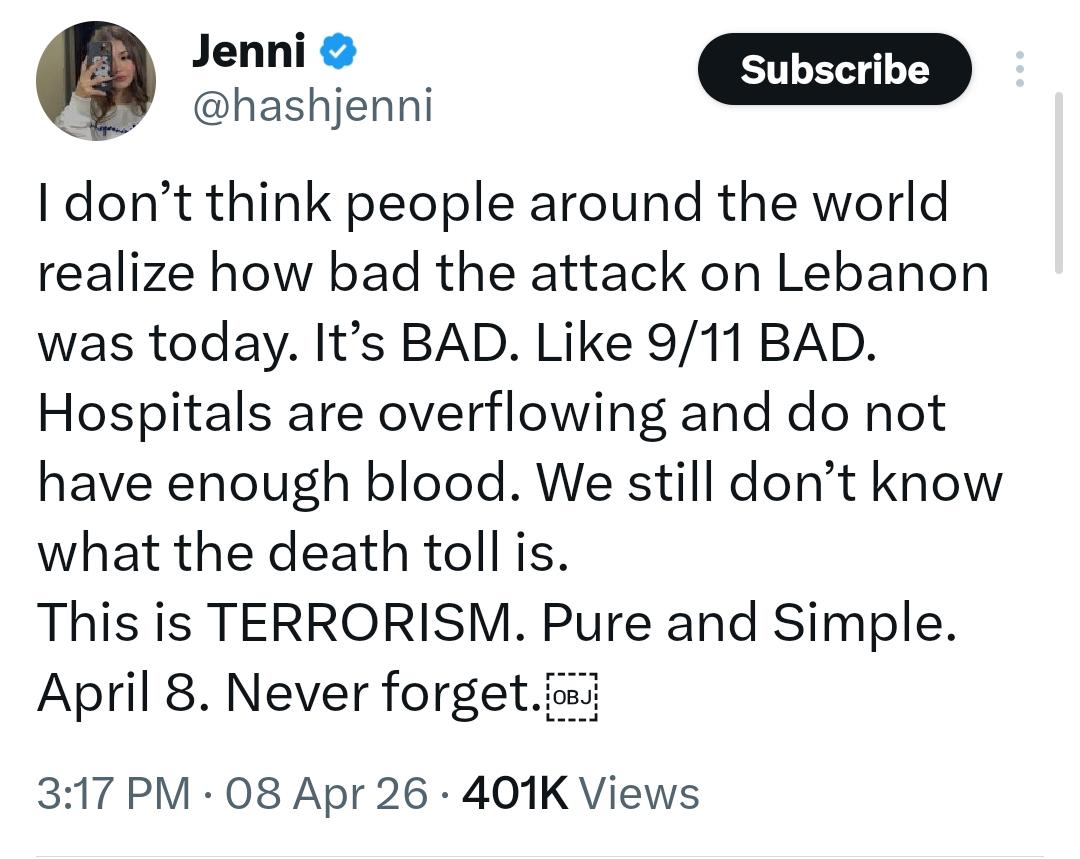The height and width of the screenshot is (859, 1080).
Task: Open the 3:17 PM timestamp link
Action: coord(113,793)
